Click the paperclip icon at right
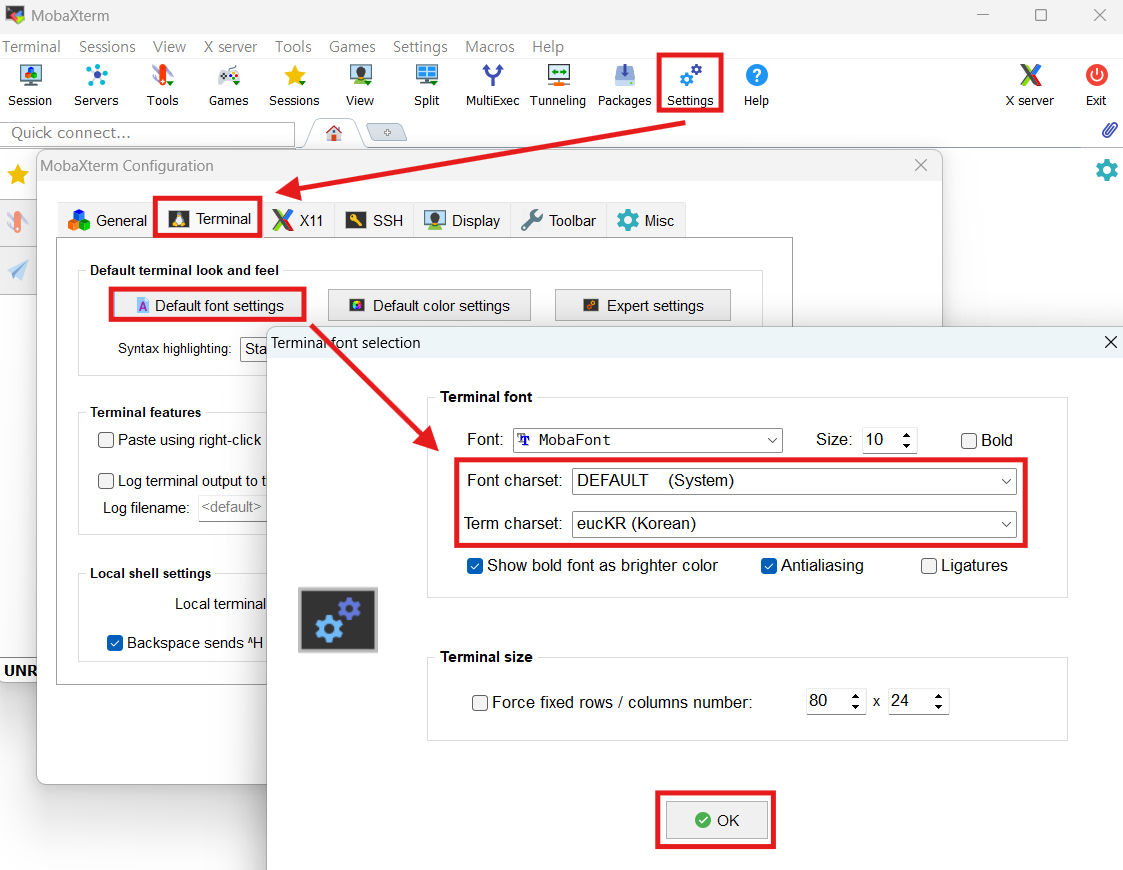Image resolution: width=1123 pixels, height=870 pixels. click(1109, 130)
